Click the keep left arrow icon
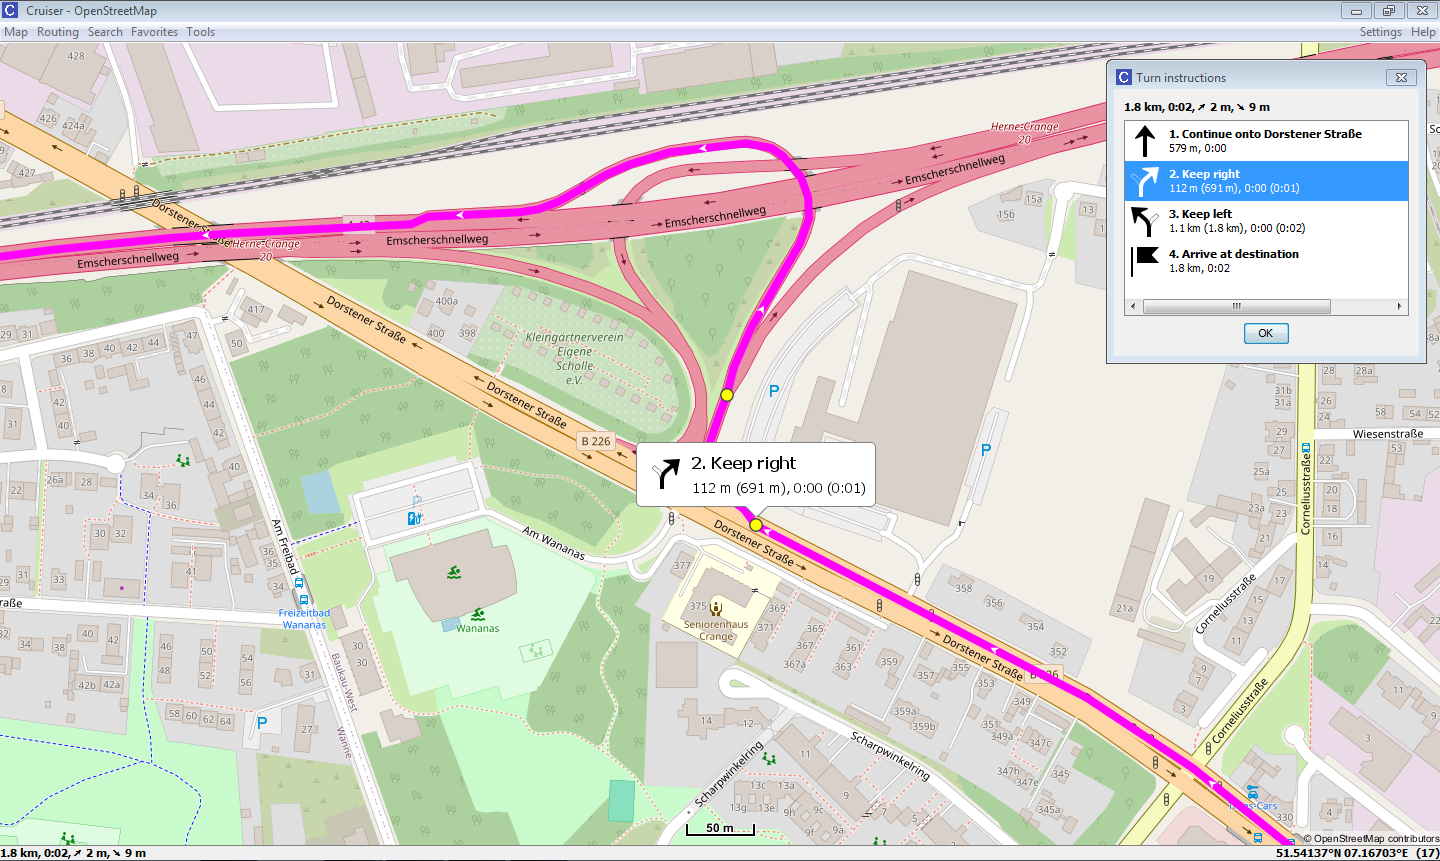Viewport: 1440px width, 861px height. (x=1145, y=221)
